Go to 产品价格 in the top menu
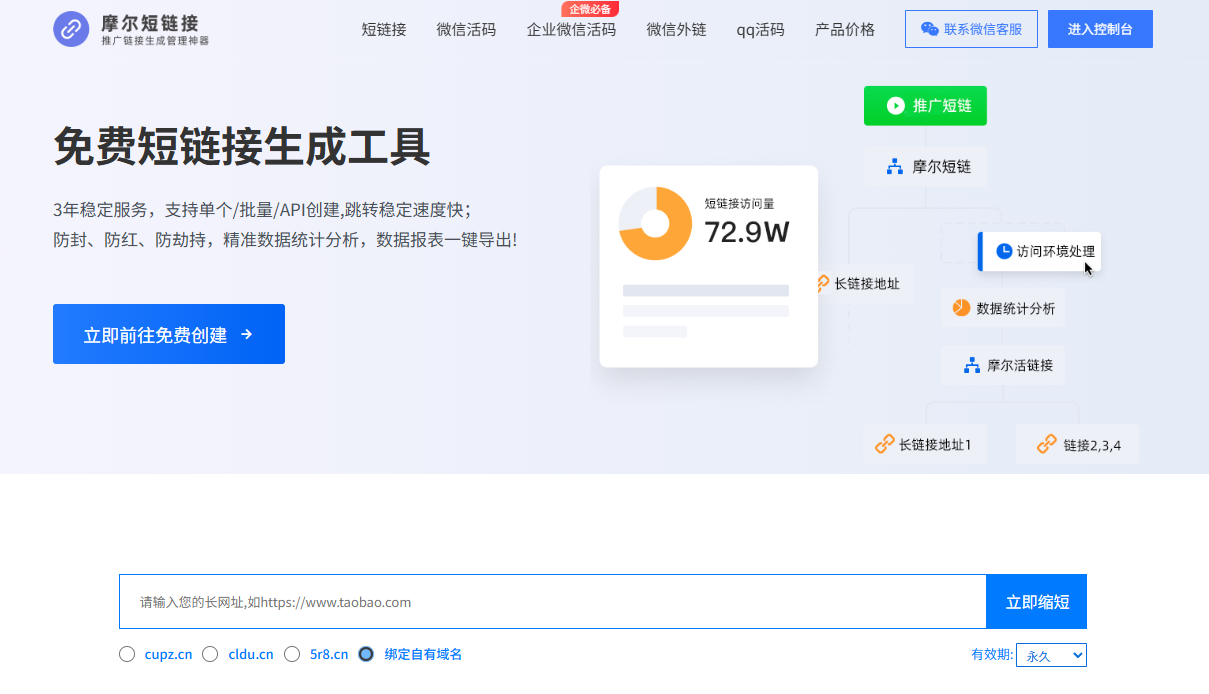 845,29
